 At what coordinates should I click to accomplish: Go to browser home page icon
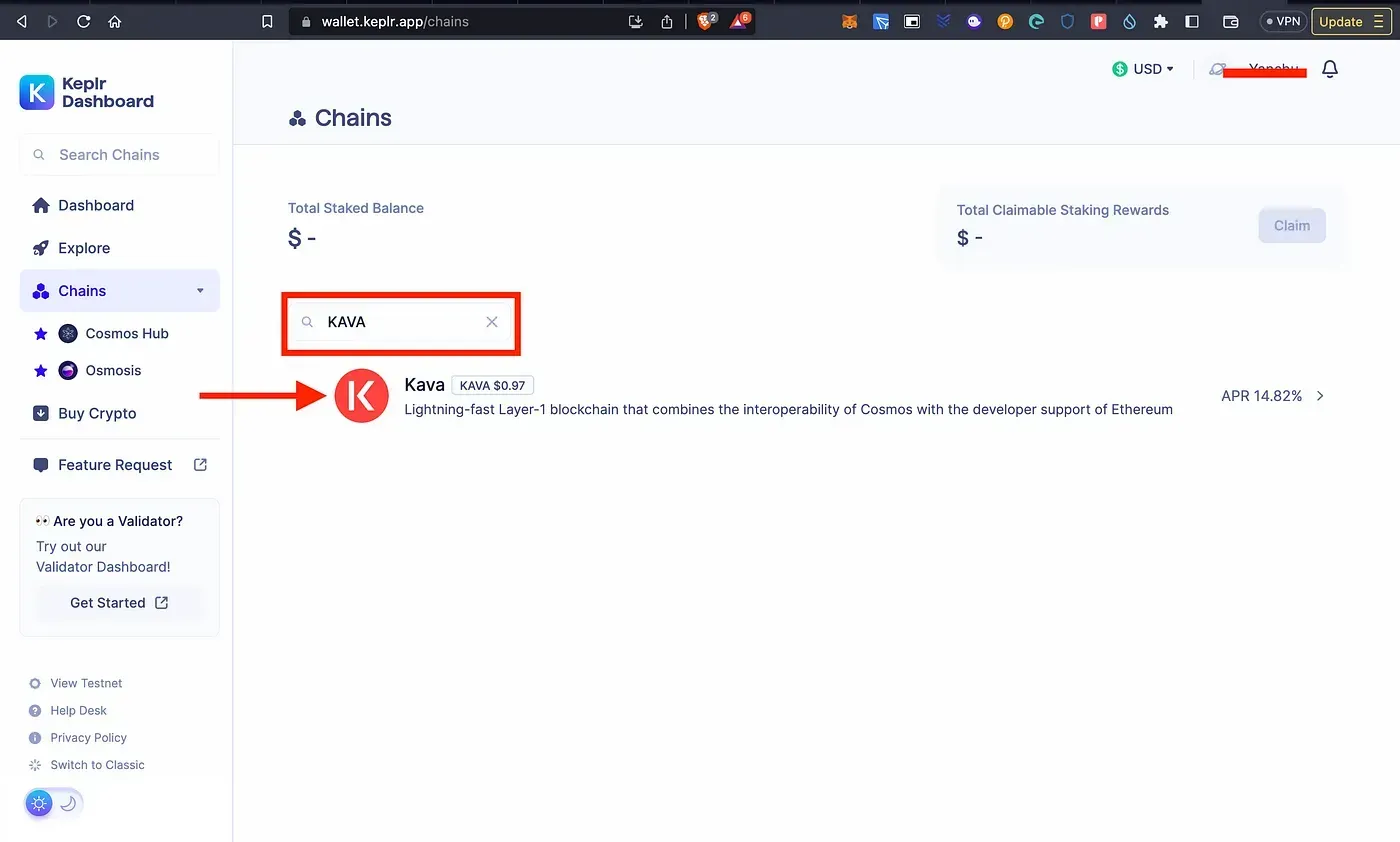[x=115, y=21]
